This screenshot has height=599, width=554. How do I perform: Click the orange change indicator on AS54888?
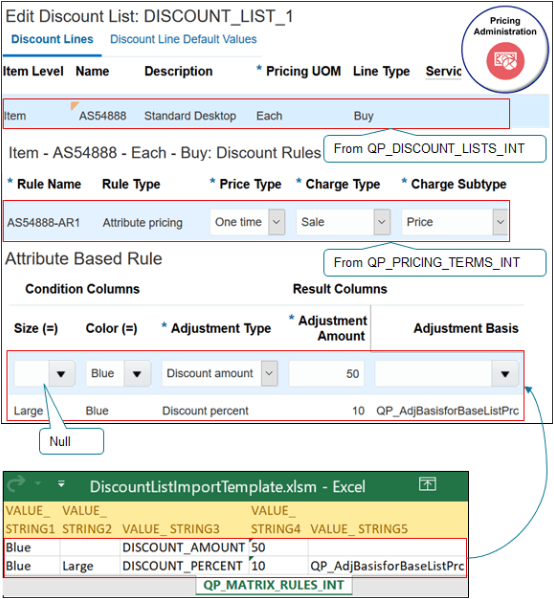click(x=74, y=105)
